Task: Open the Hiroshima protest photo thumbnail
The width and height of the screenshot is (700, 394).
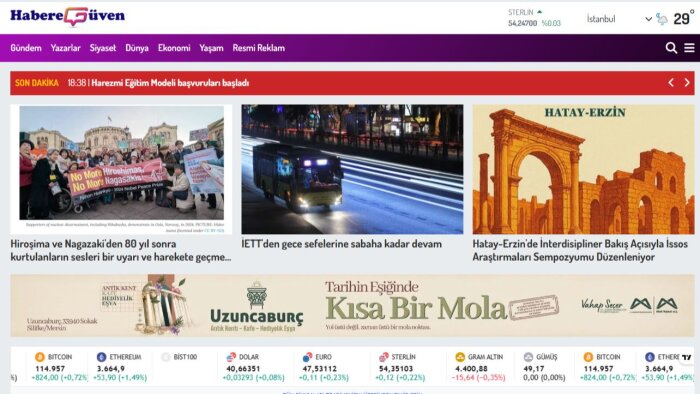Action: 121,169
